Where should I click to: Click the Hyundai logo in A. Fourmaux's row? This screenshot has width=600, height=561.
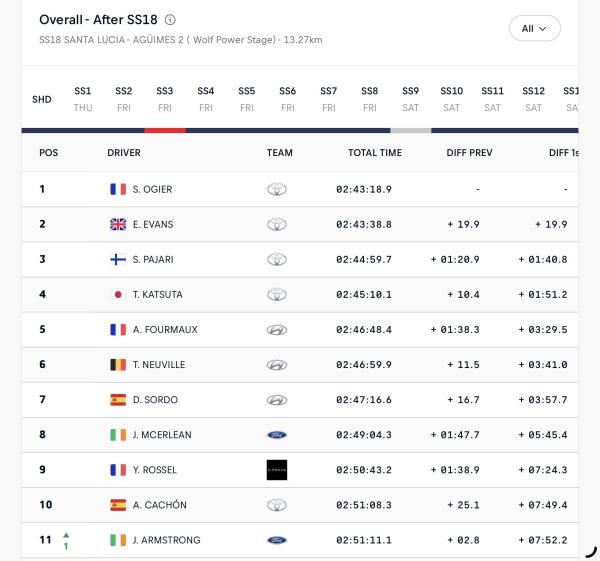click(277, 329)
